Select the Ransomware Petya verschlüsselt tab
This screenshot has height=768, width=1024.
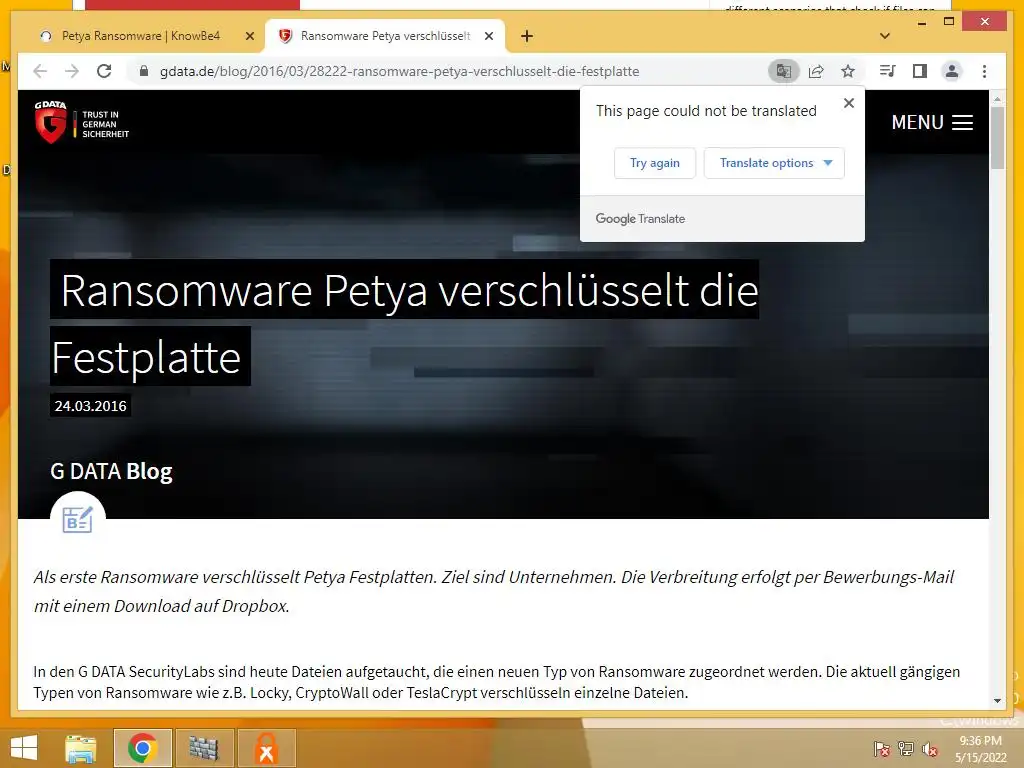[x=385, y=36]
